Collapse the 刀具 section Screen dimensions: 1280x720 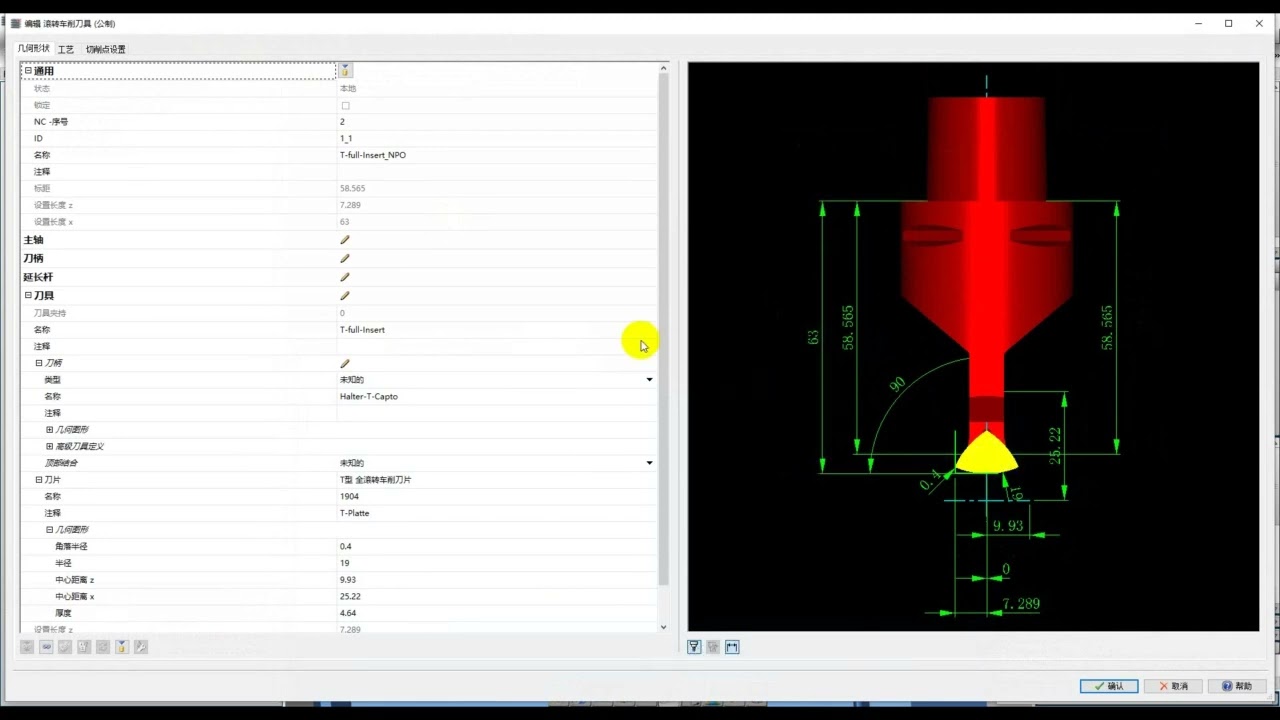pyautogui.click(x=28, y=296)
